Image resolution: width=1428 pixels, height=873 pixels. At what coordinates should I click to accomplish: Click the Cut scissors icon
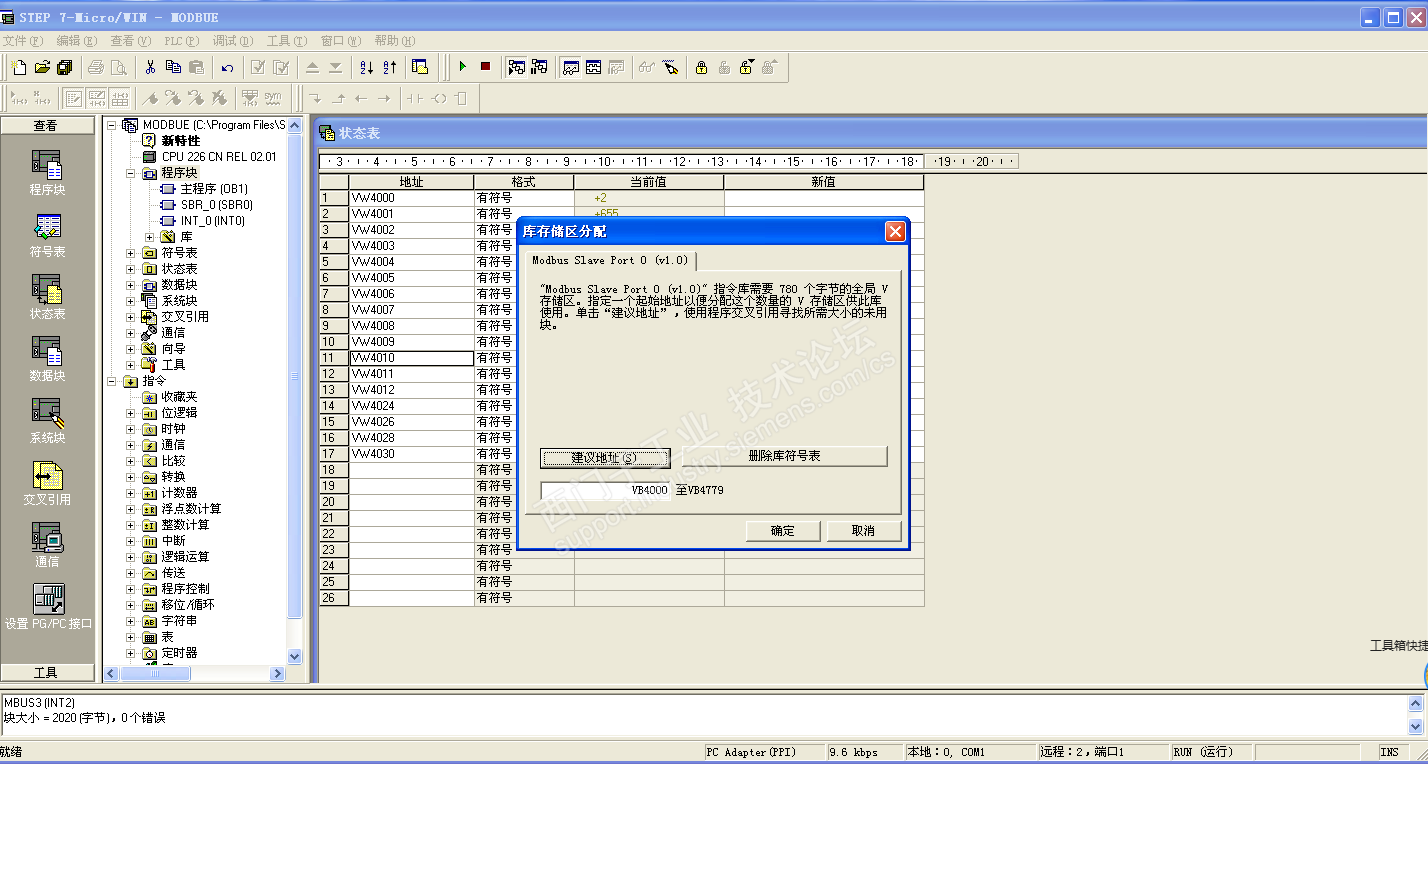150,67
